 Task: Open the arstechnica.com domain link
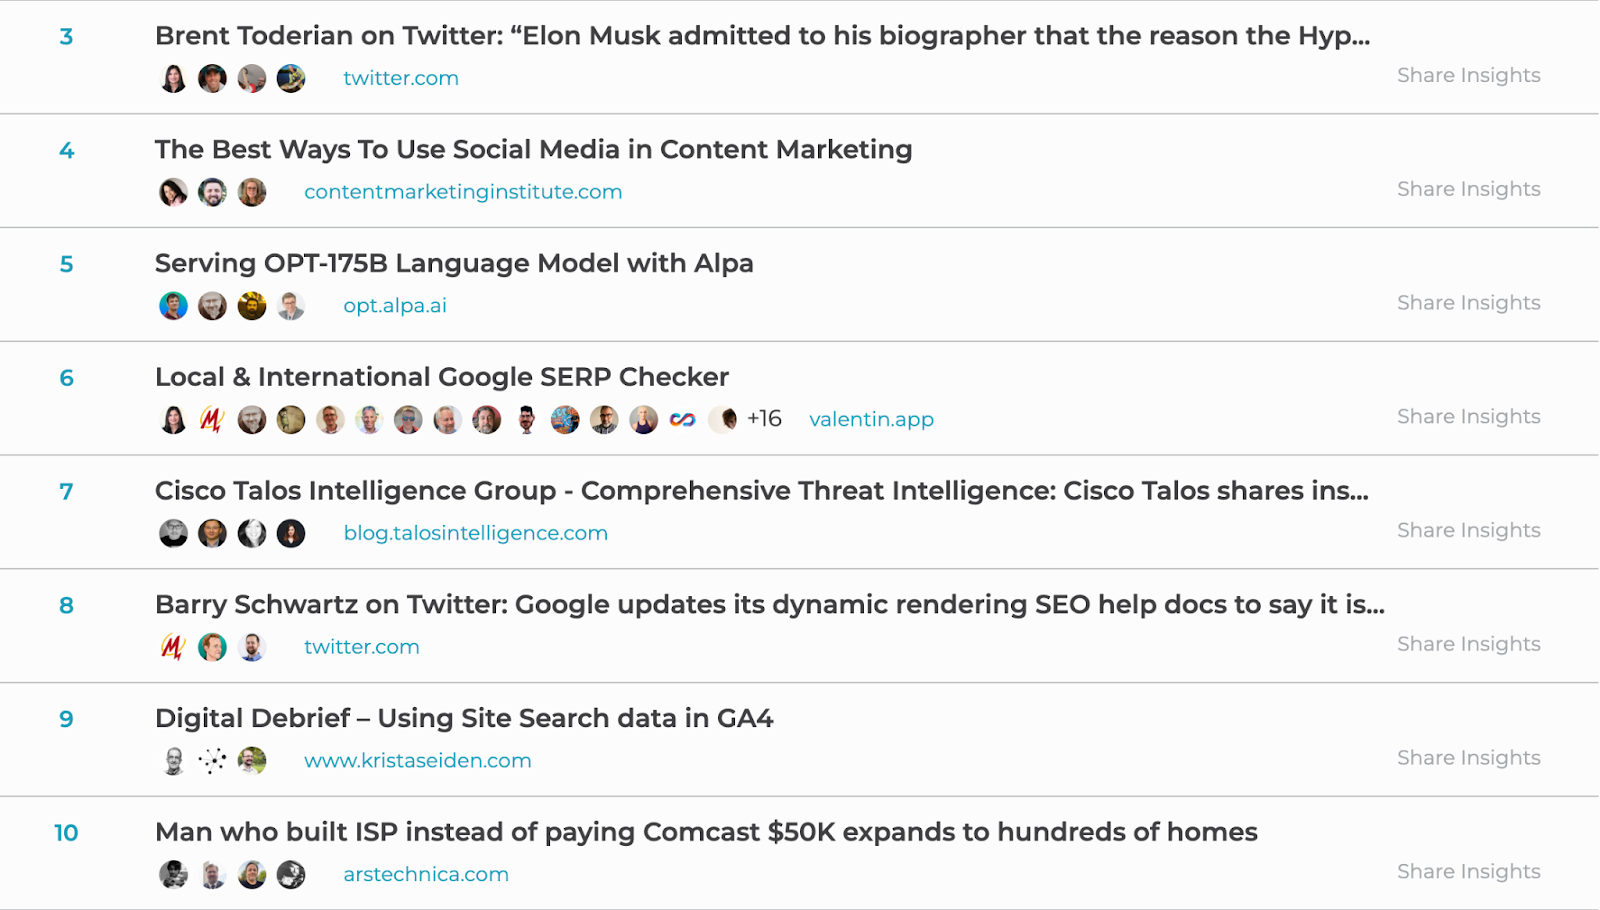click(x=426, y=874)
